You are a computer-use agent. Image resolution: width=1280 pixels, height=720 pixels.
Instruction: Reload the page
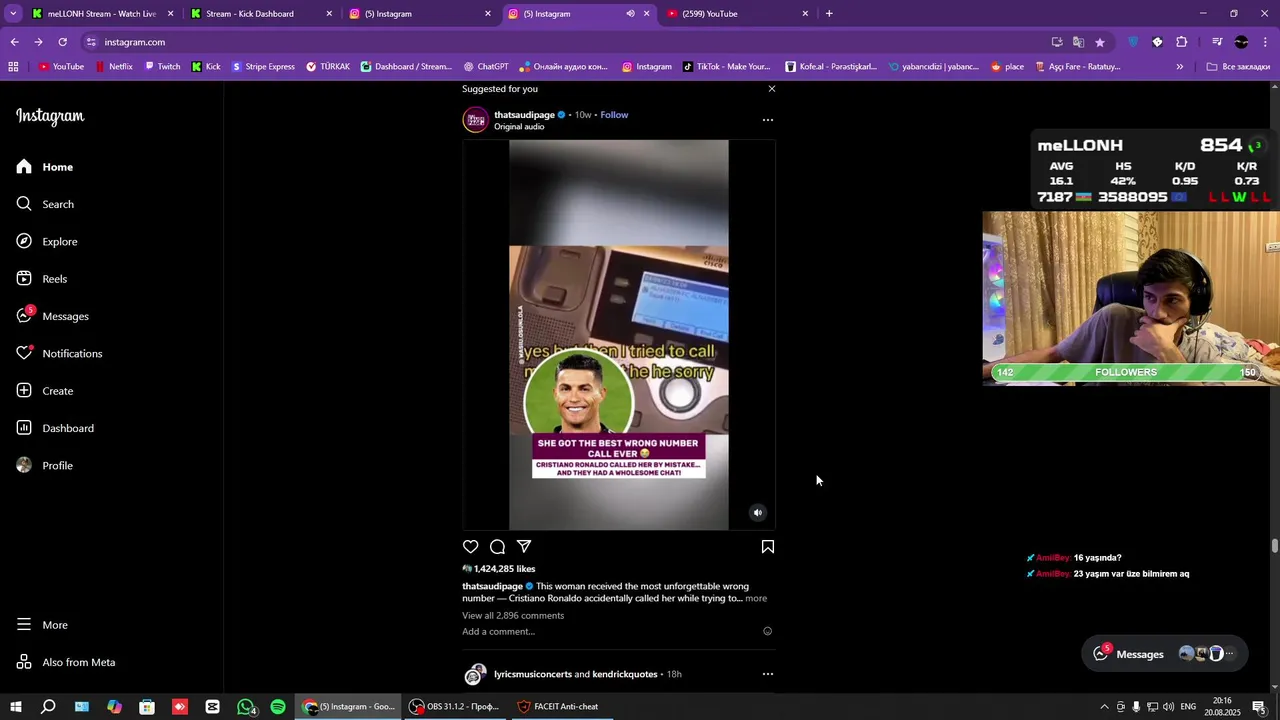click(x=62, y=42)
